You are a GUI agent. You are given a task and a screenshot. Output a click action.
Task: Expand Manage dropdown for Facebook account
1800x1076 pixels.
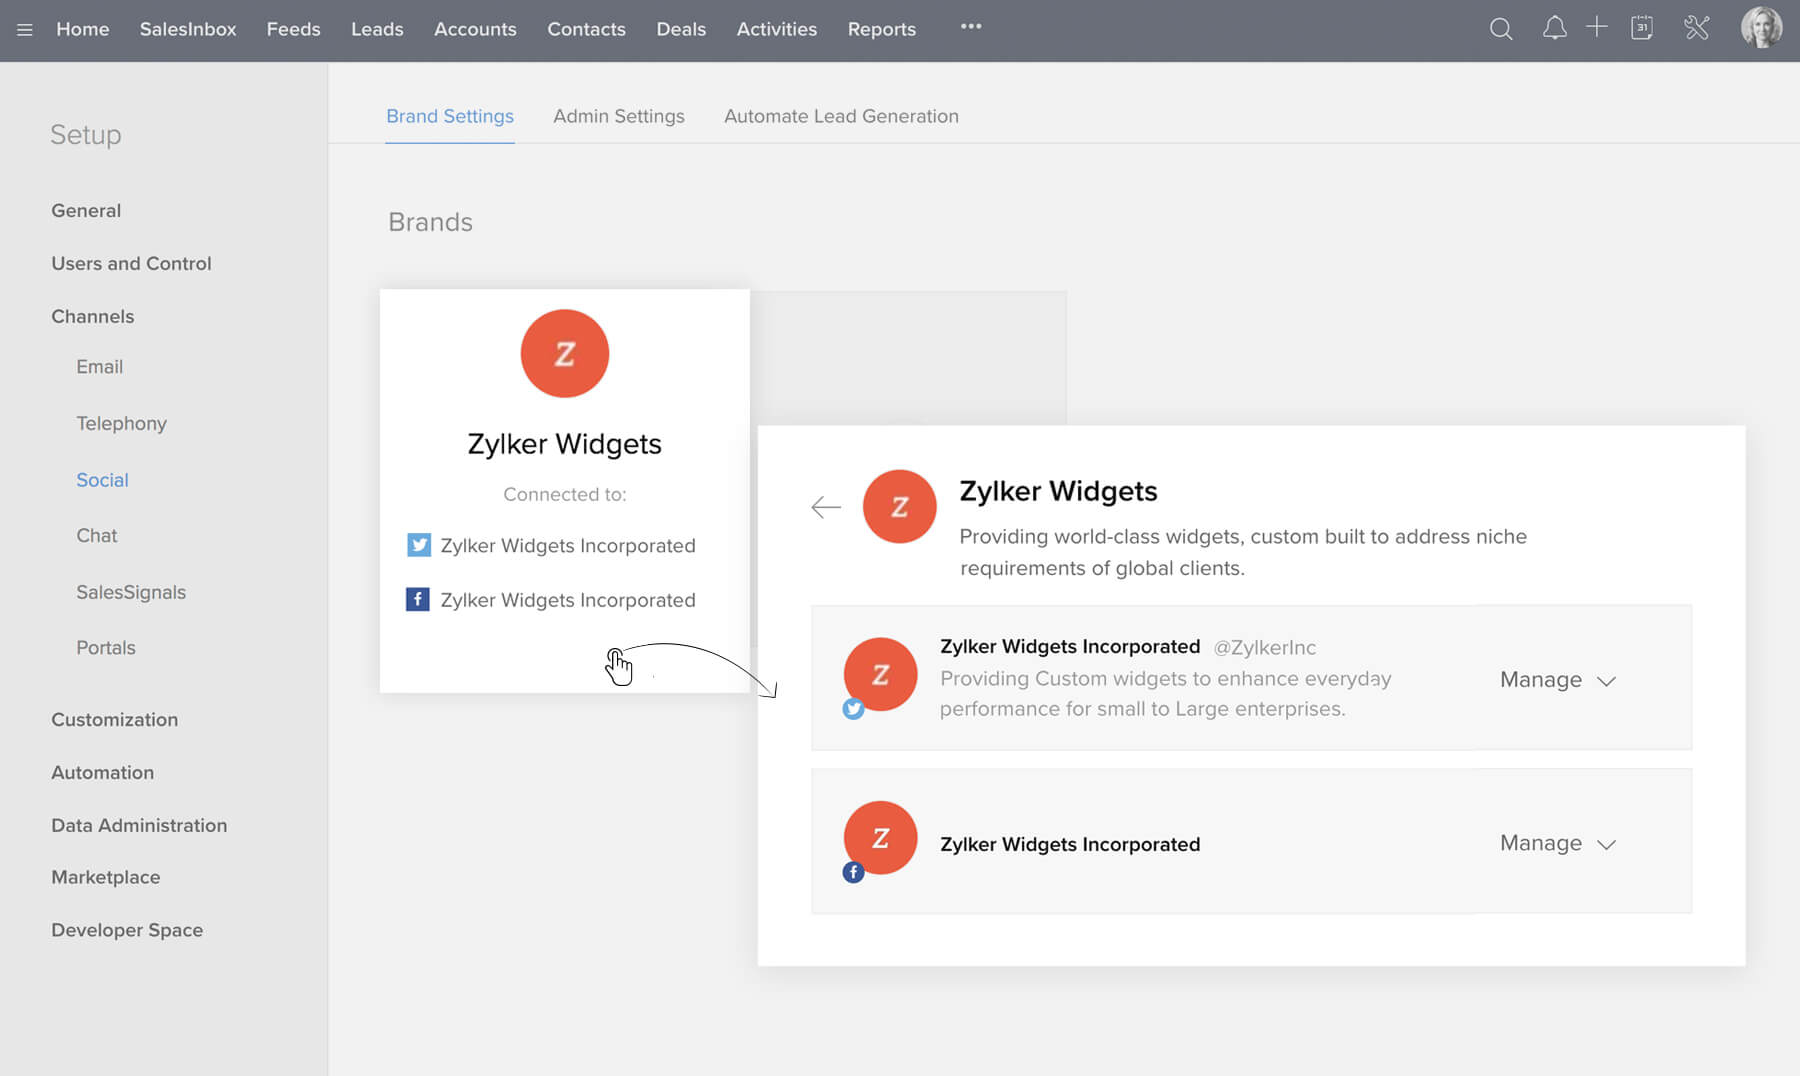coord(1558,844)
